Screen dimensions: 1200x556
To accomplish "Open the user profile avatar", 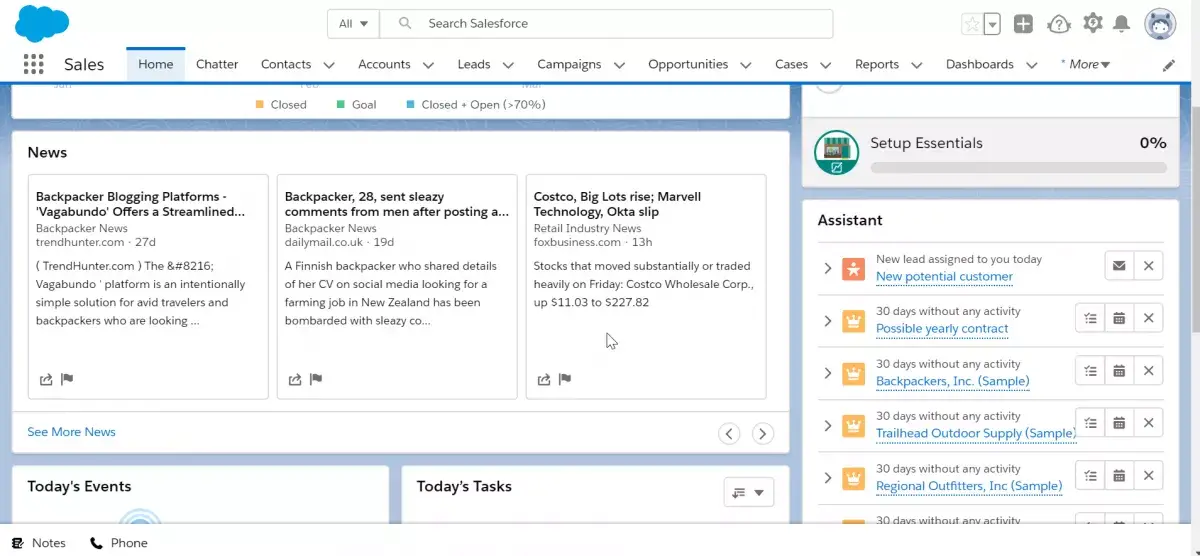I will point(1160,24).
